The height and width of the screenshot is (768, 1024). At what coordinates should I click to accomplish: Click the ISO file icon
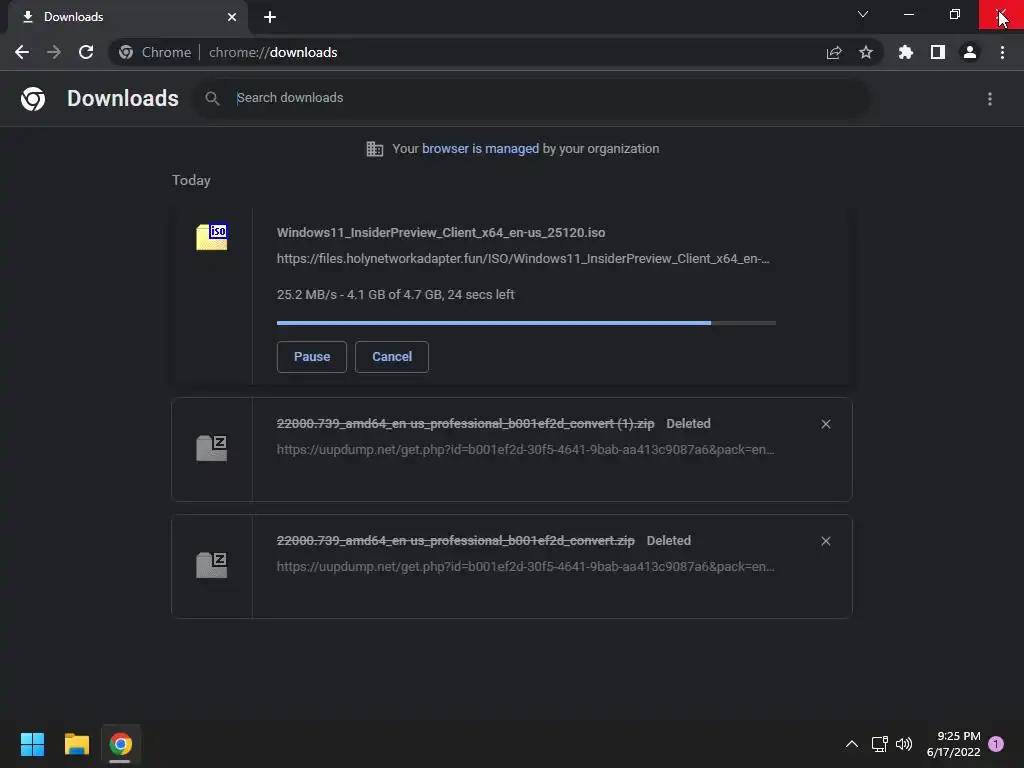212,237
